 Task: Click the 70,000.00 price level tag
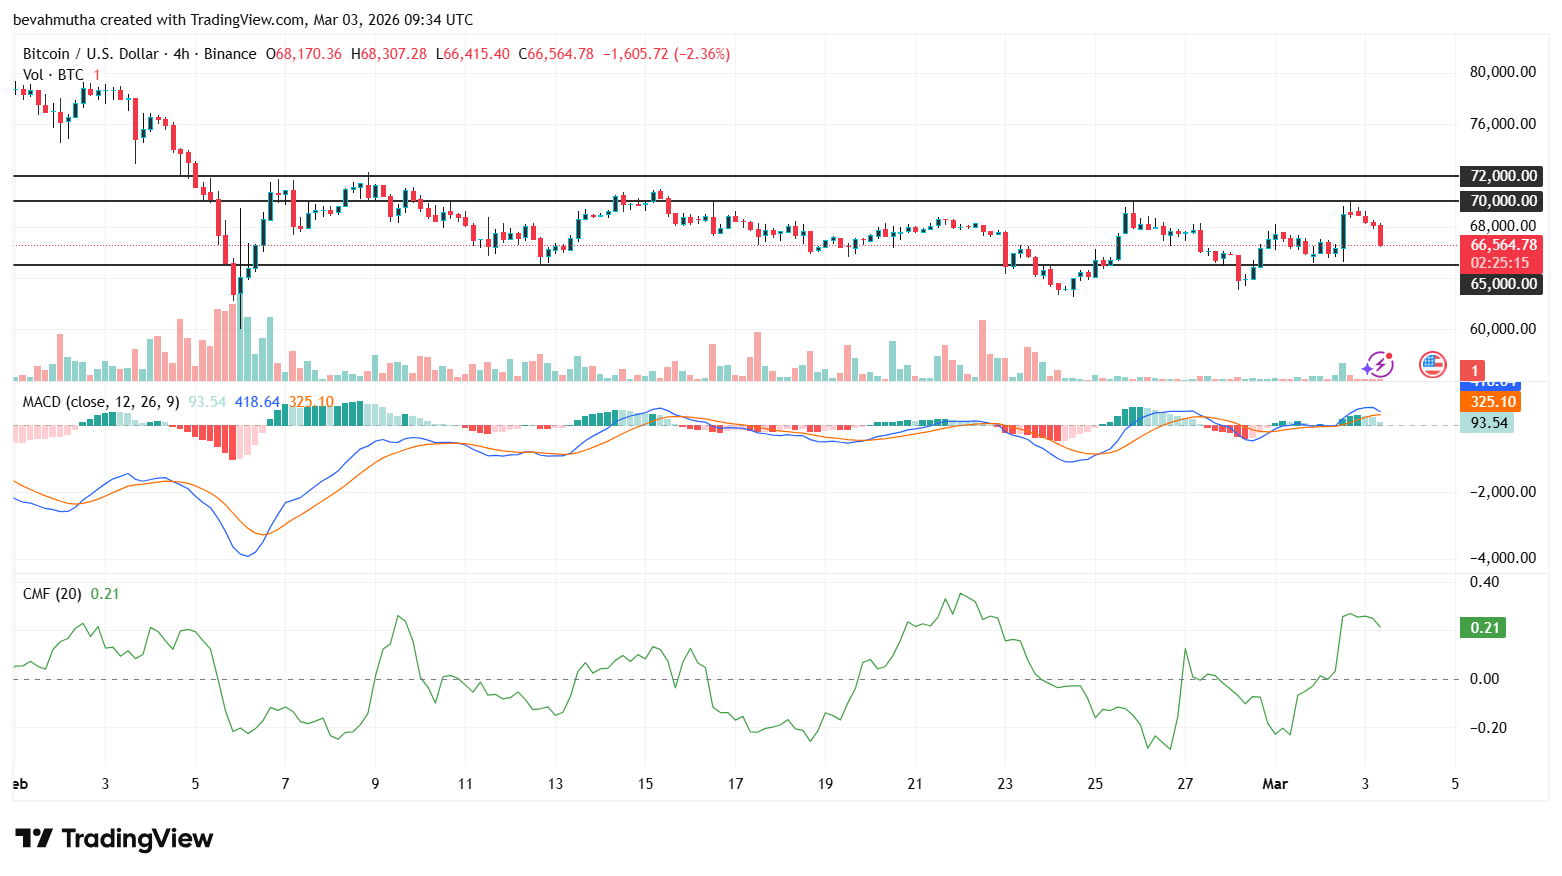[1499, 201]
